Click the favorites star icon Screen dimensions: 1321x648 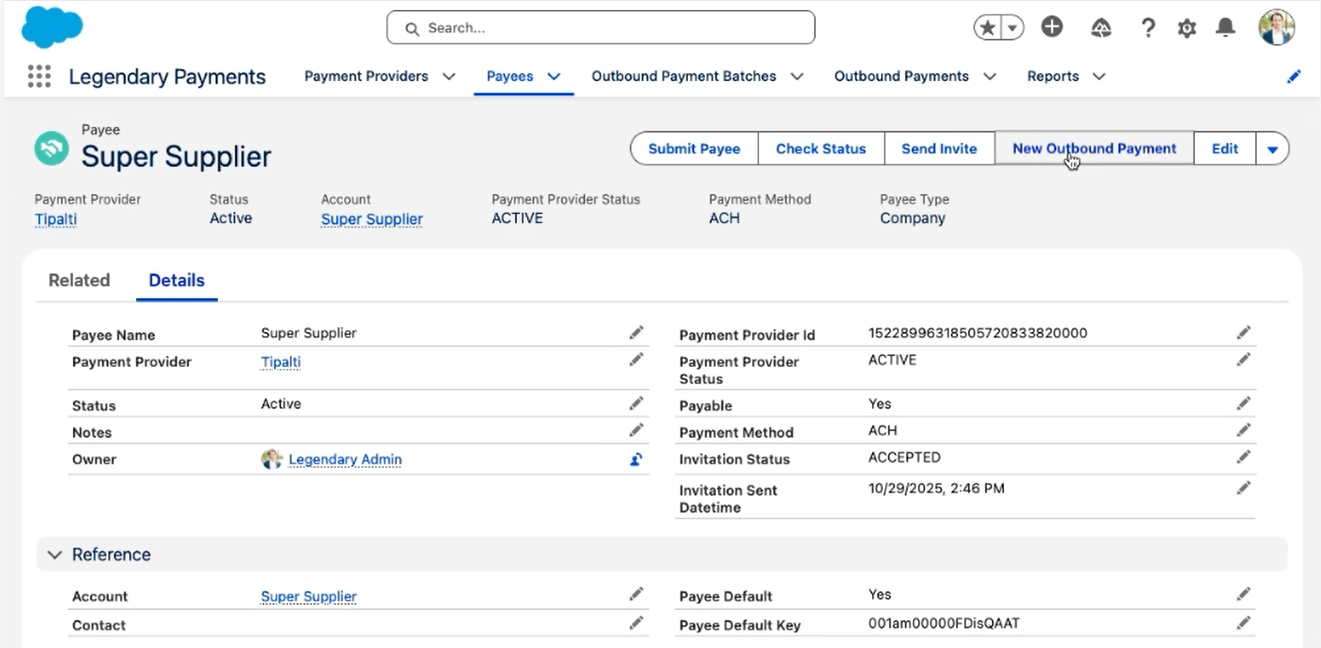tap(988, 28)
